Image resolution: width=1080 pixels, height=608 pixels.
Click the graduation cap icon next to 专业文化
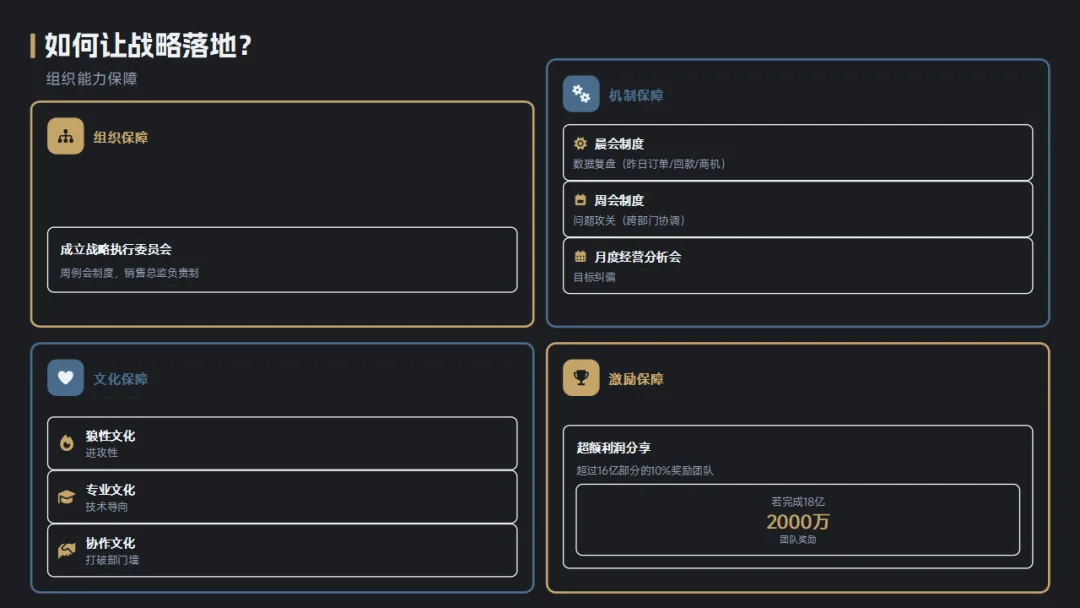tap(67, 497)
